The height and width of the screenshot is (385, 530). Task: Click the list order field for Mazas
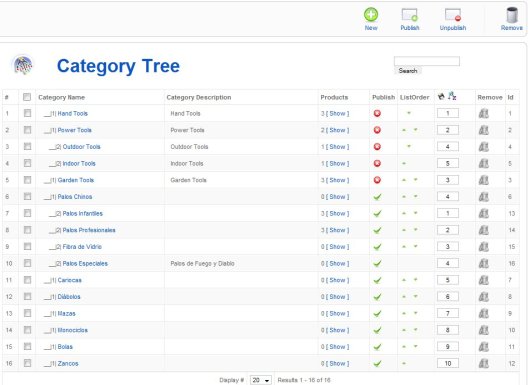click(448, 313)
